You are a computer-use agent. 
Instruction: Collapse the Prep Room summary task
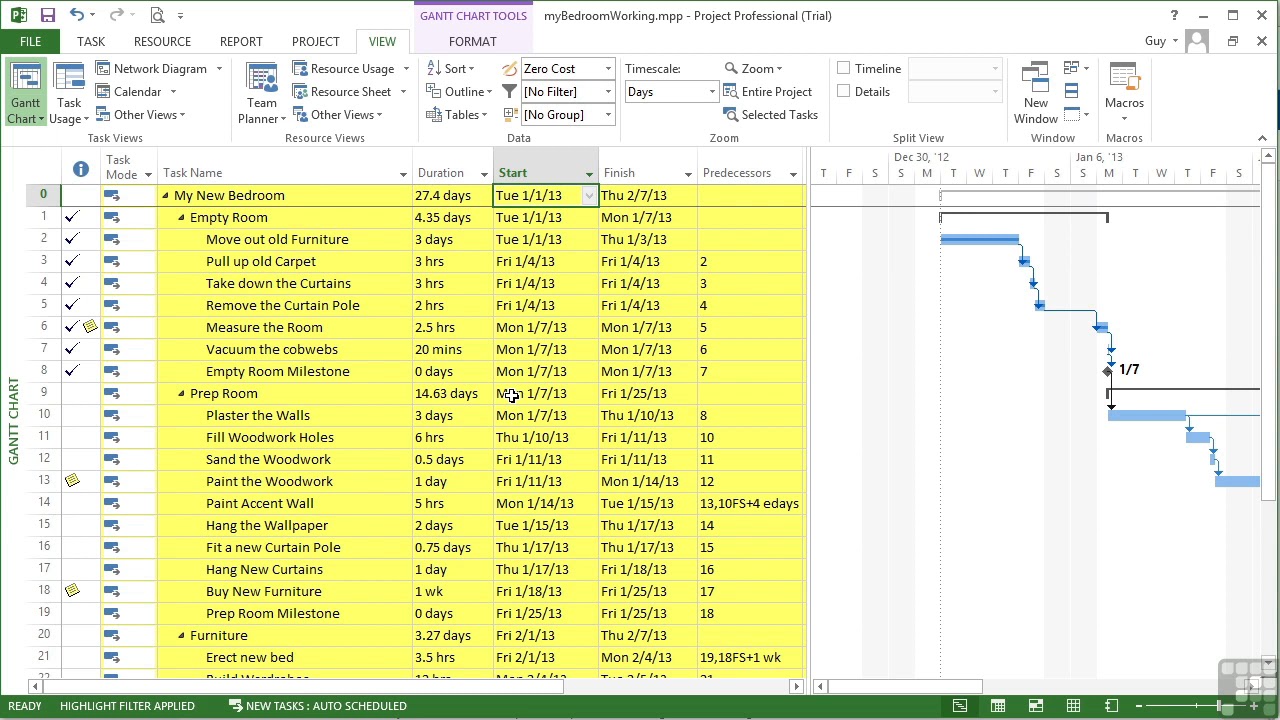coord(181,394)
